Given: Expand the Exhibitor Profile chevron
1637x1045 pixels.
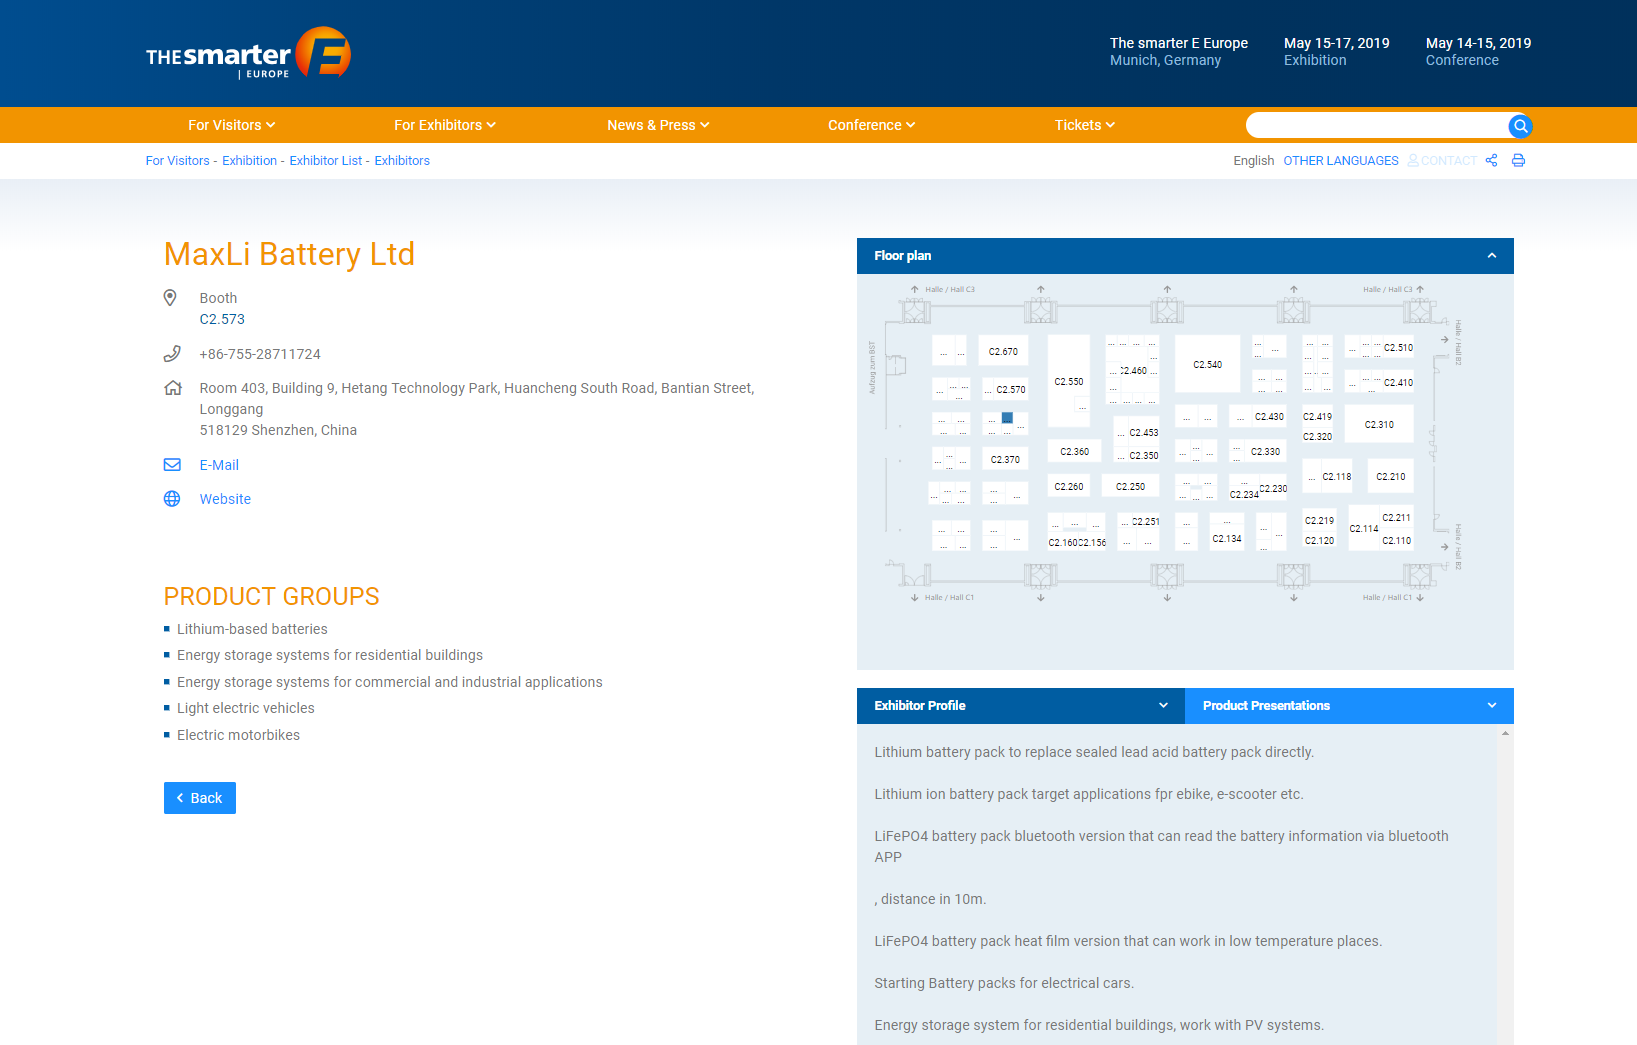Looking at the screenshot, I should click(1163, 706).
